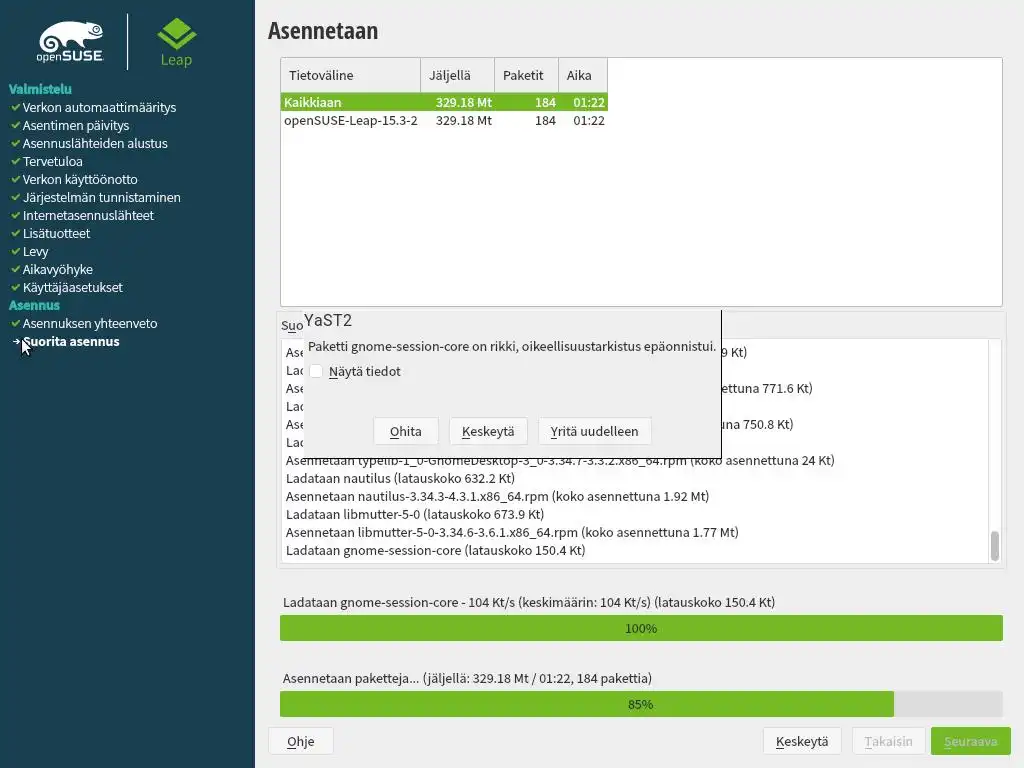Click the checkmark beside Levy

pyautogui.click(x=15, y=251)
